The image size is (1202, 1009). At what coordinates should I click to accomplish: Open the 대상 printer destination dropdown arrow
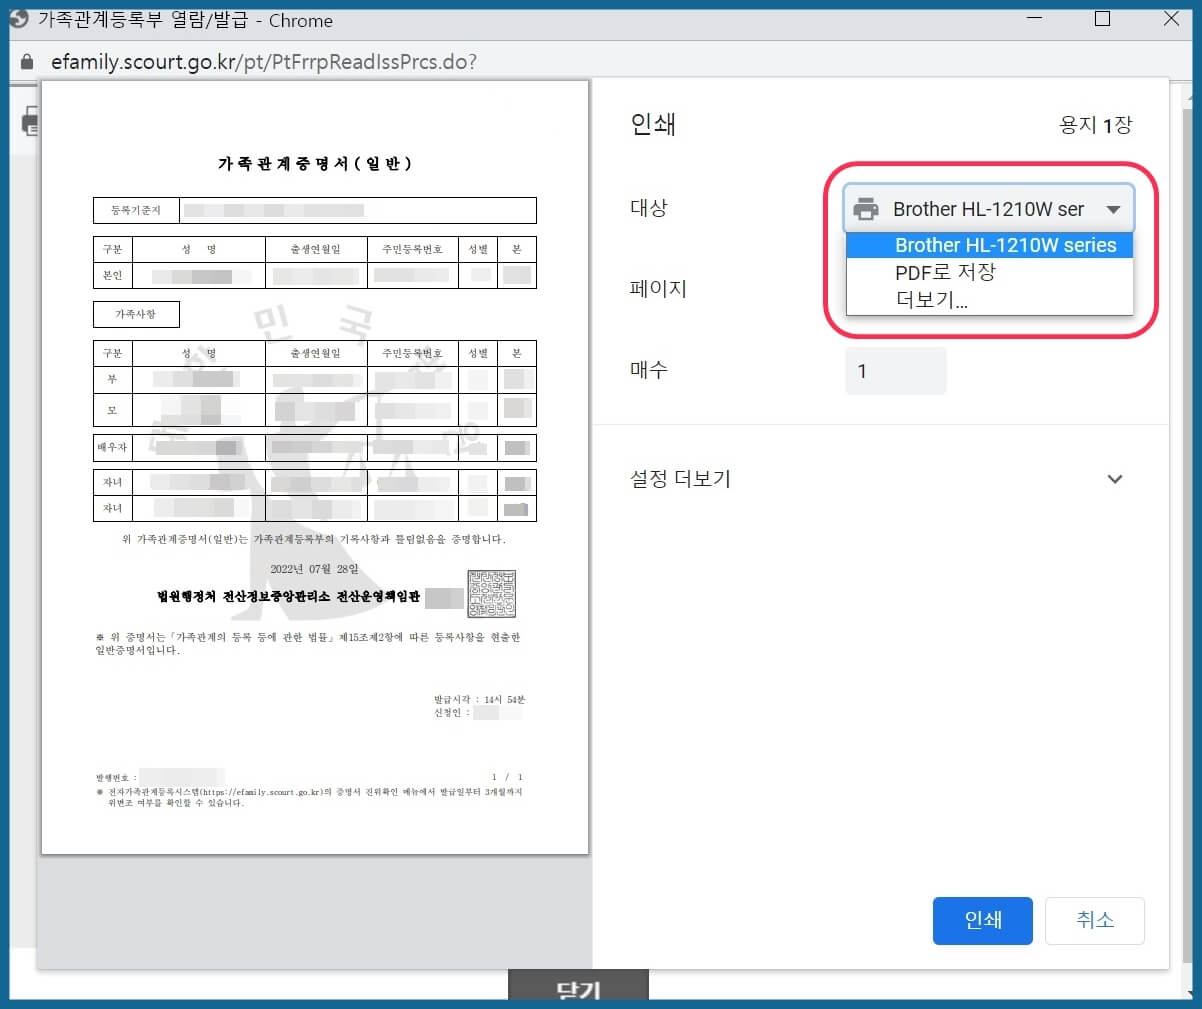pos(1115,208)
